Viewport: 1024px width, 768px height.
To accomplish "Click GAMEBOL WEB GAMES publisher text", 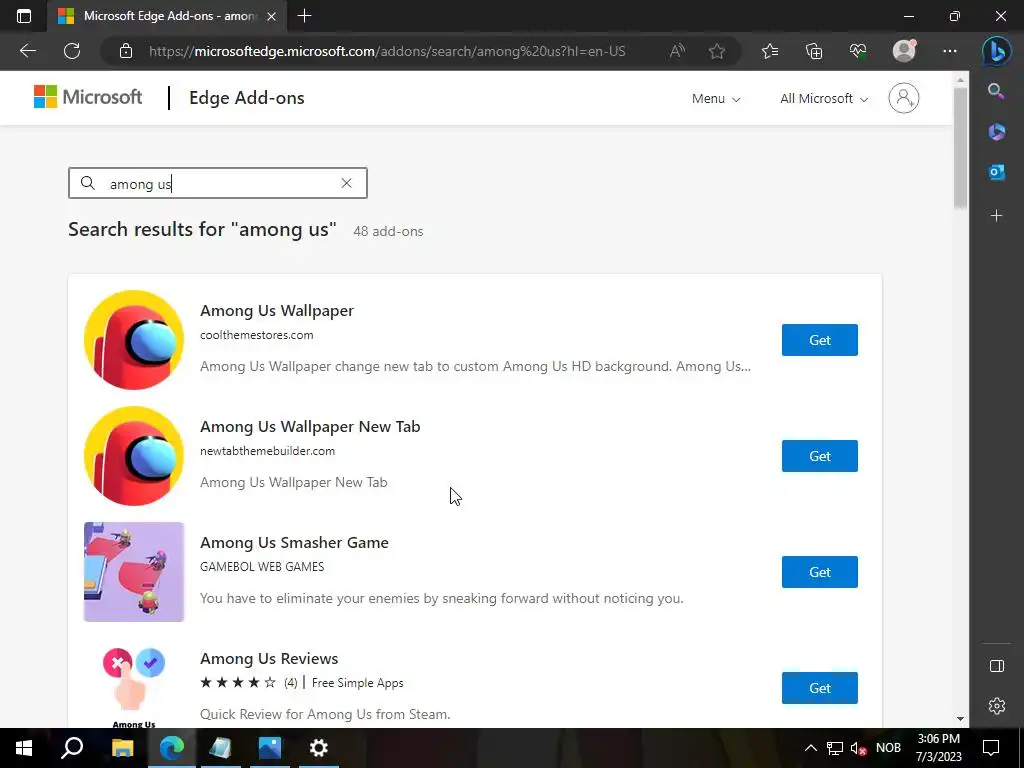I will [x=262, y=567].
